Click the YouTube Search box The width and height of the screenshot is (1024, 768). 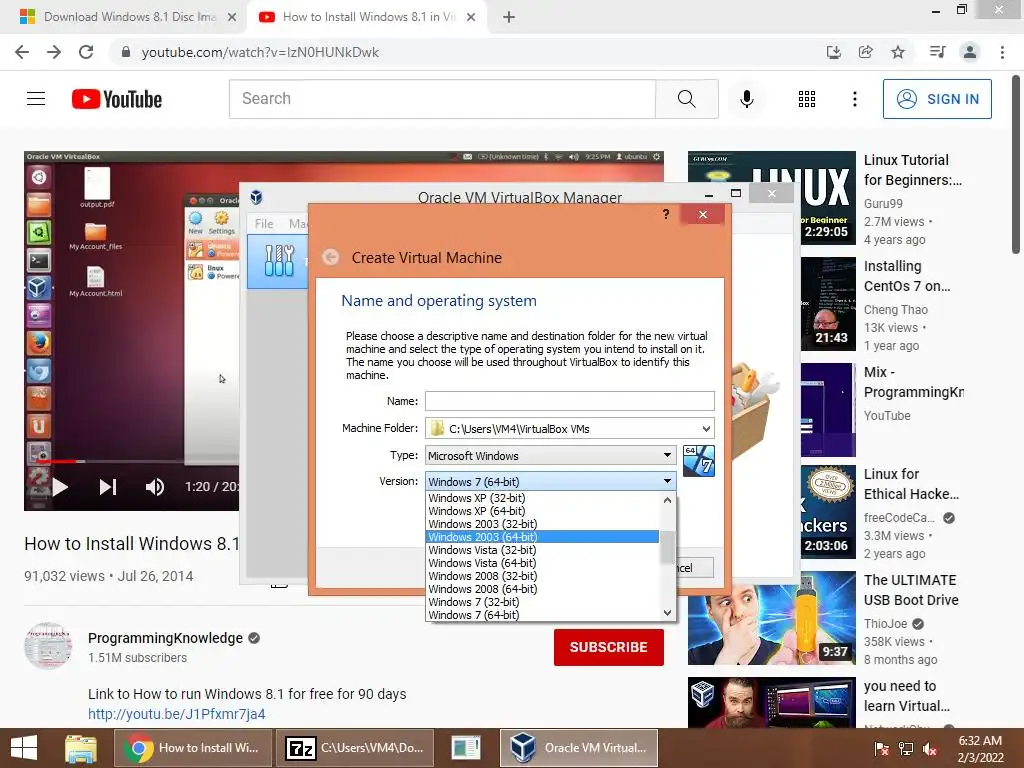pyautogui.click(x=442, y=99)
